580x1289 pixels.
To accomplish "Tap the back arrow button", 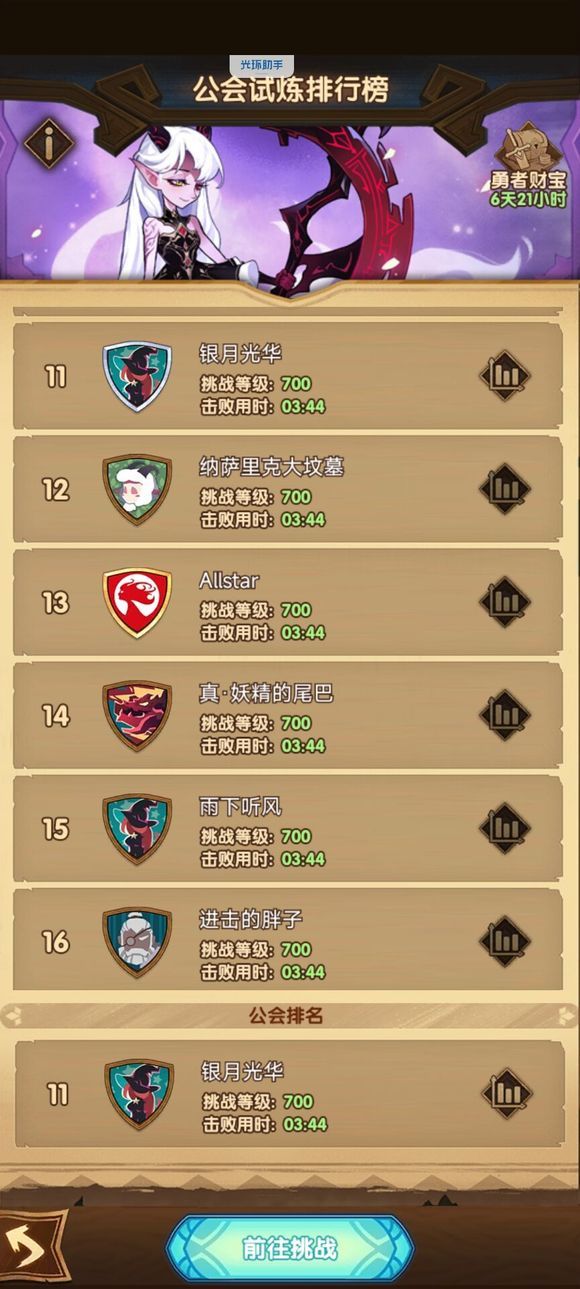I will pos(30,1247).
